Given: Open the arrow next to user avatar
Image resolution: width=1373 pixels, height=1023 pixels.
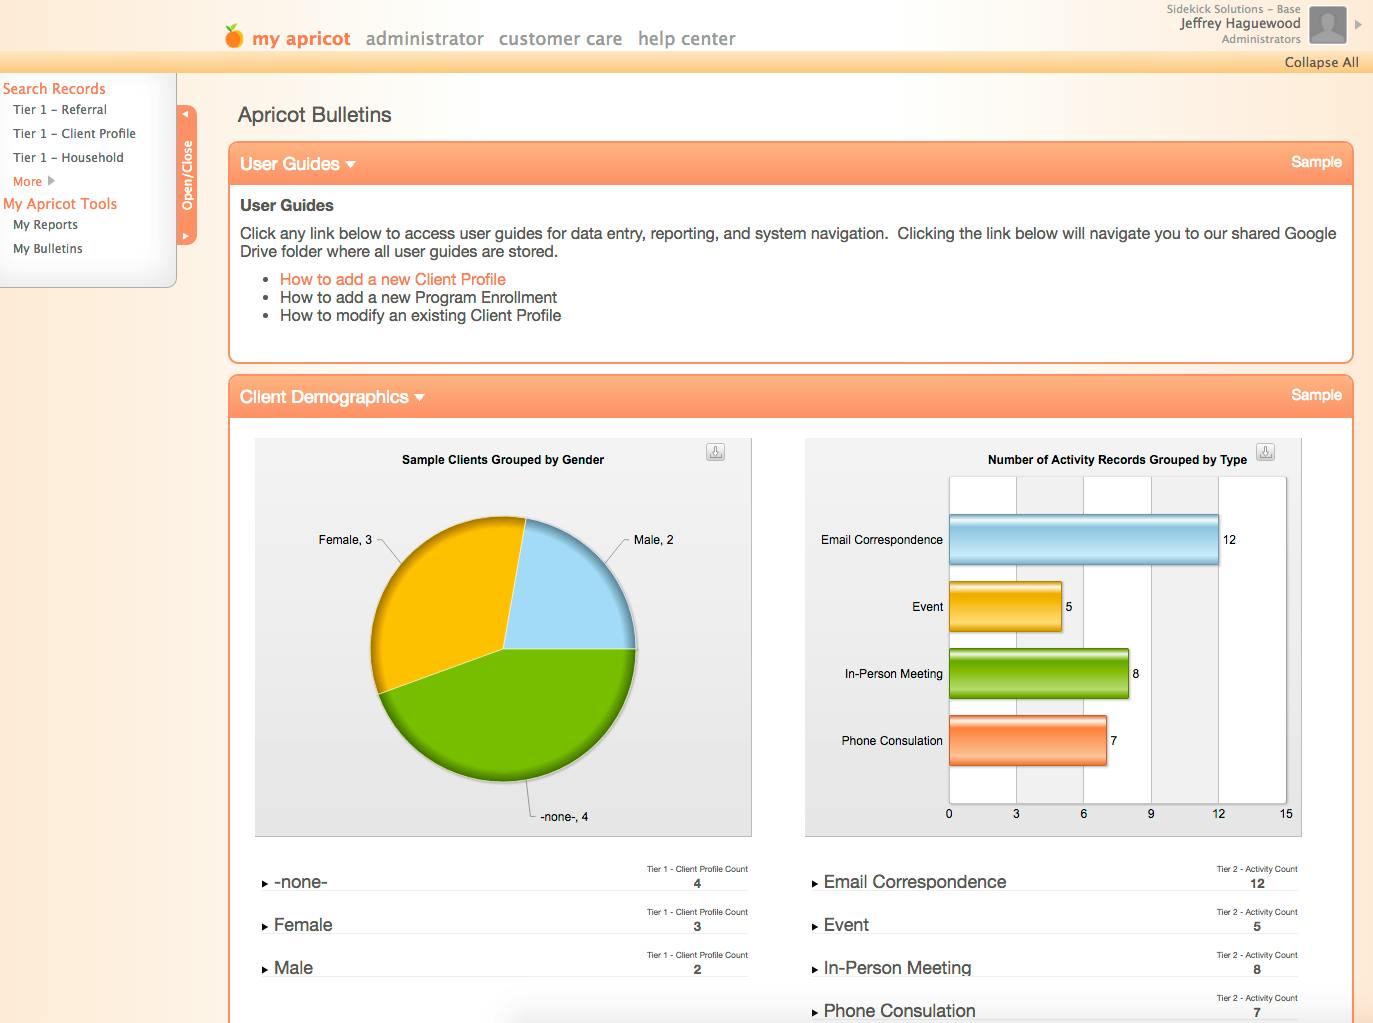Looking at the screenshot, I should click(x=1358, y=25).
